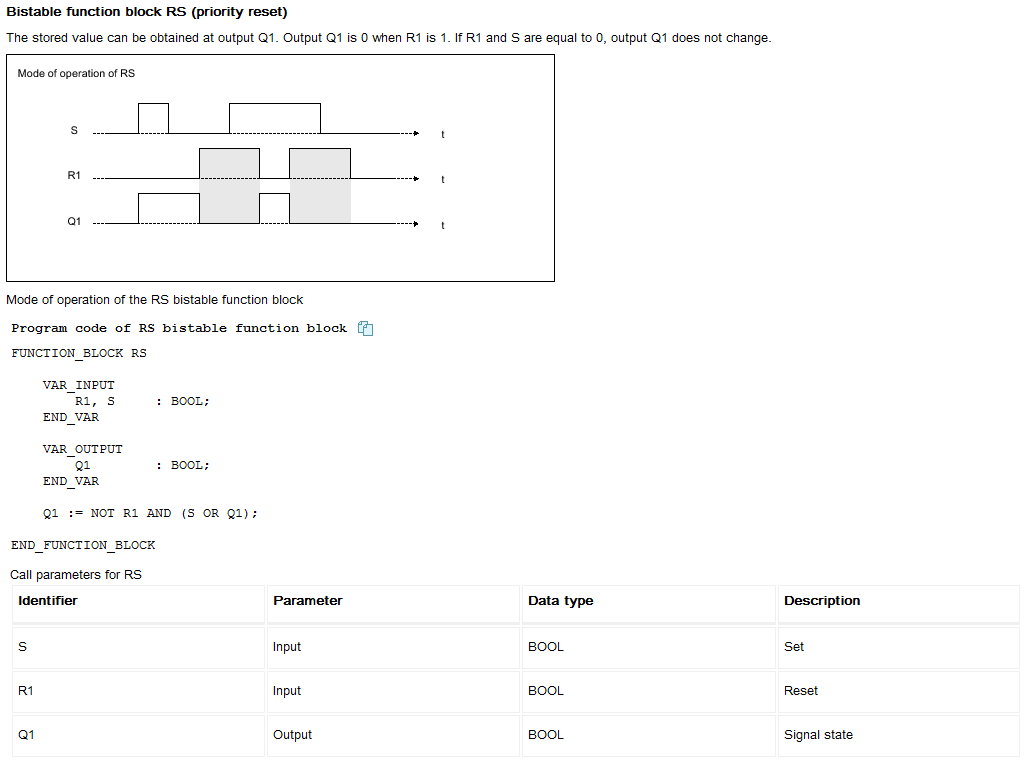This screenshot has height=761, width=1024.
Task: Click the "Identifier" table column header
Action: pos(48,601)
